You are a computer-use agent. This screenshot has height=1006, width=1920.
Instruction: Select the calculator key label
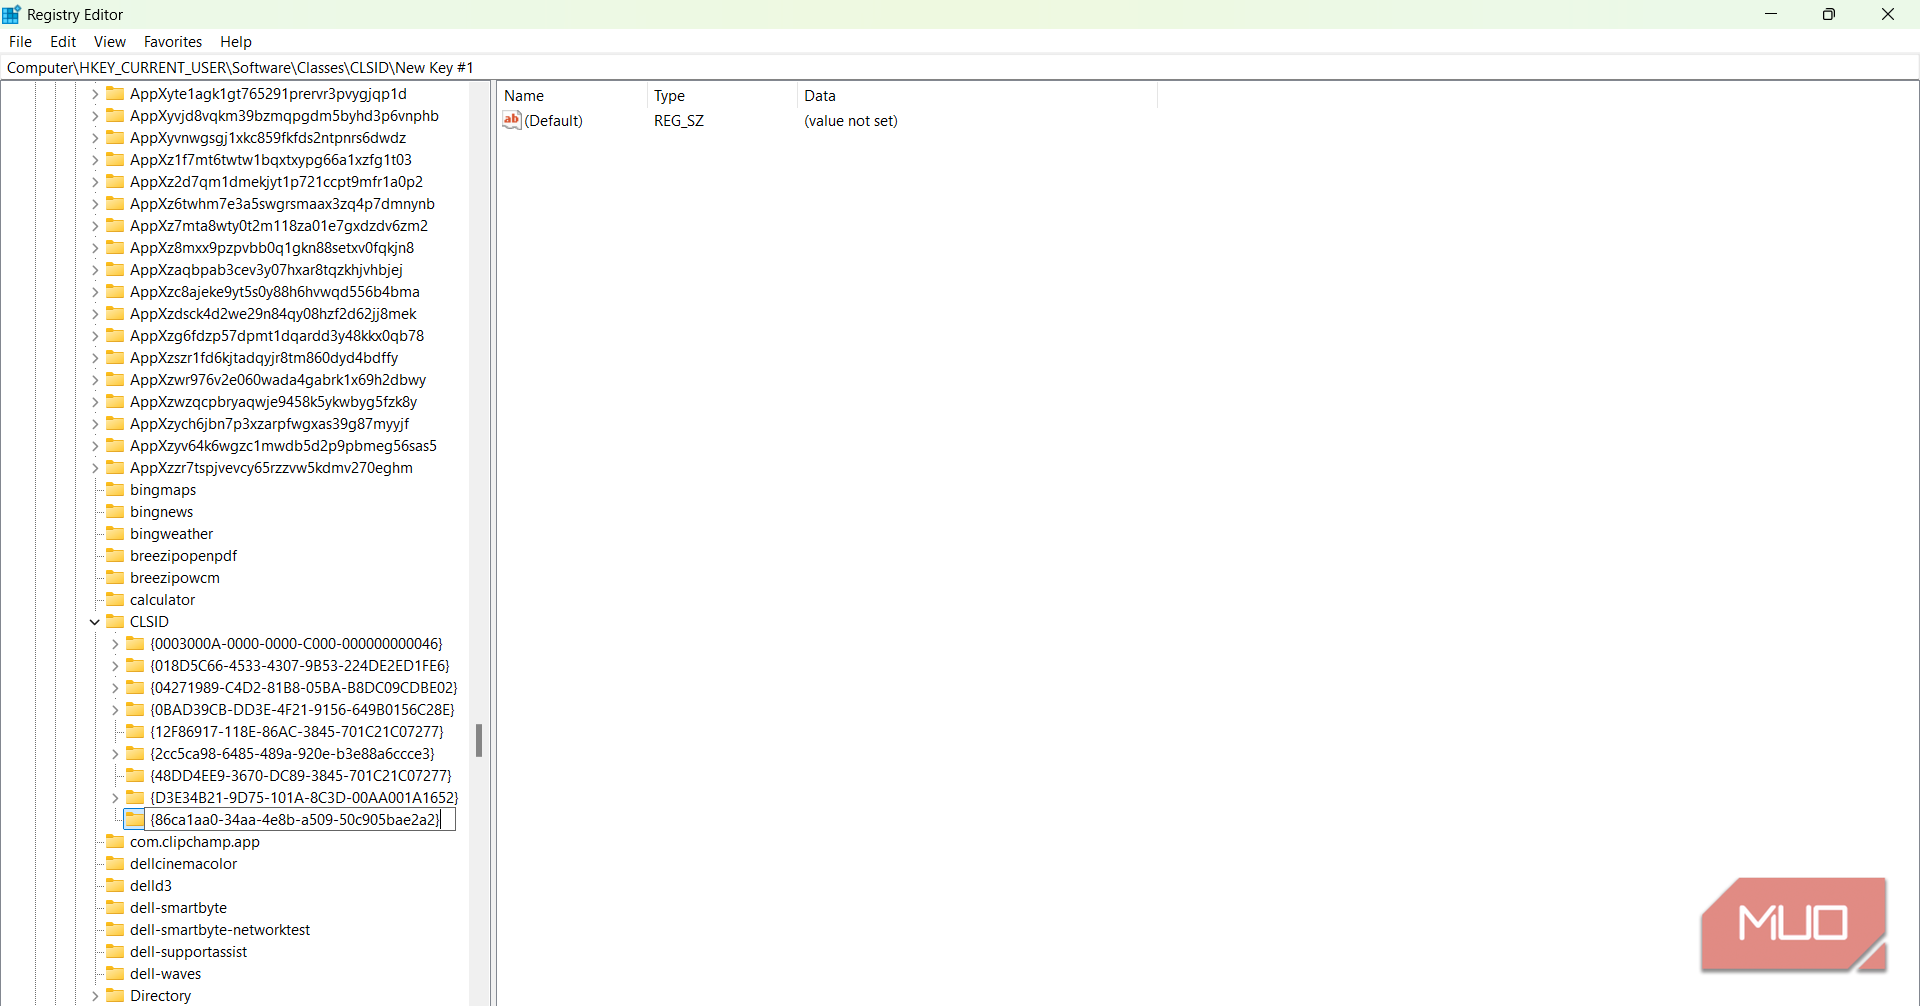(162, 600)
